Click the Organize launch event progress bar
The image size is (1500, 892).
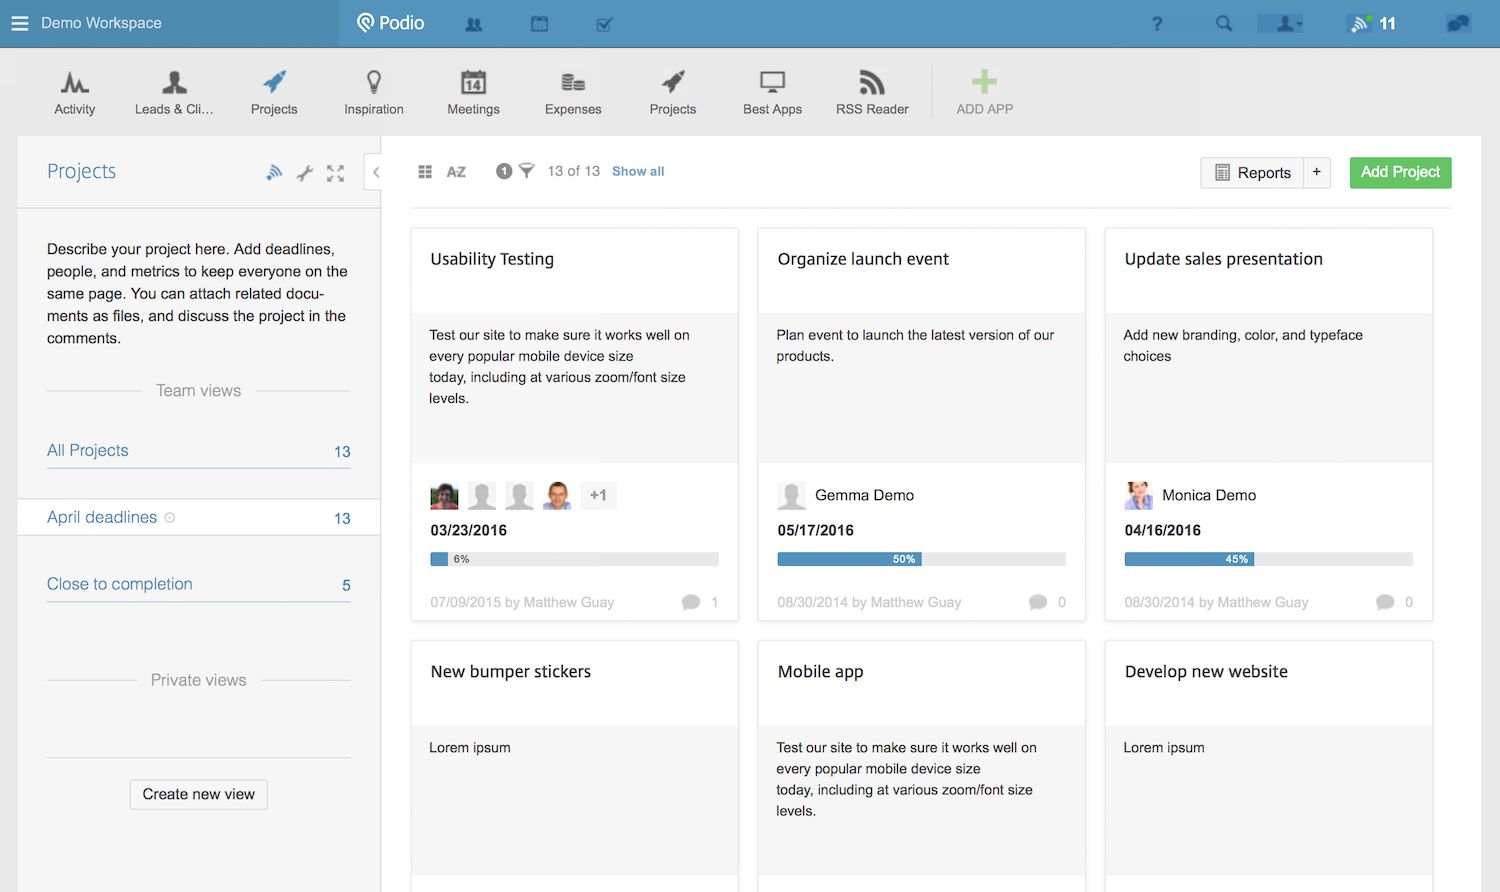pos(921,559)
